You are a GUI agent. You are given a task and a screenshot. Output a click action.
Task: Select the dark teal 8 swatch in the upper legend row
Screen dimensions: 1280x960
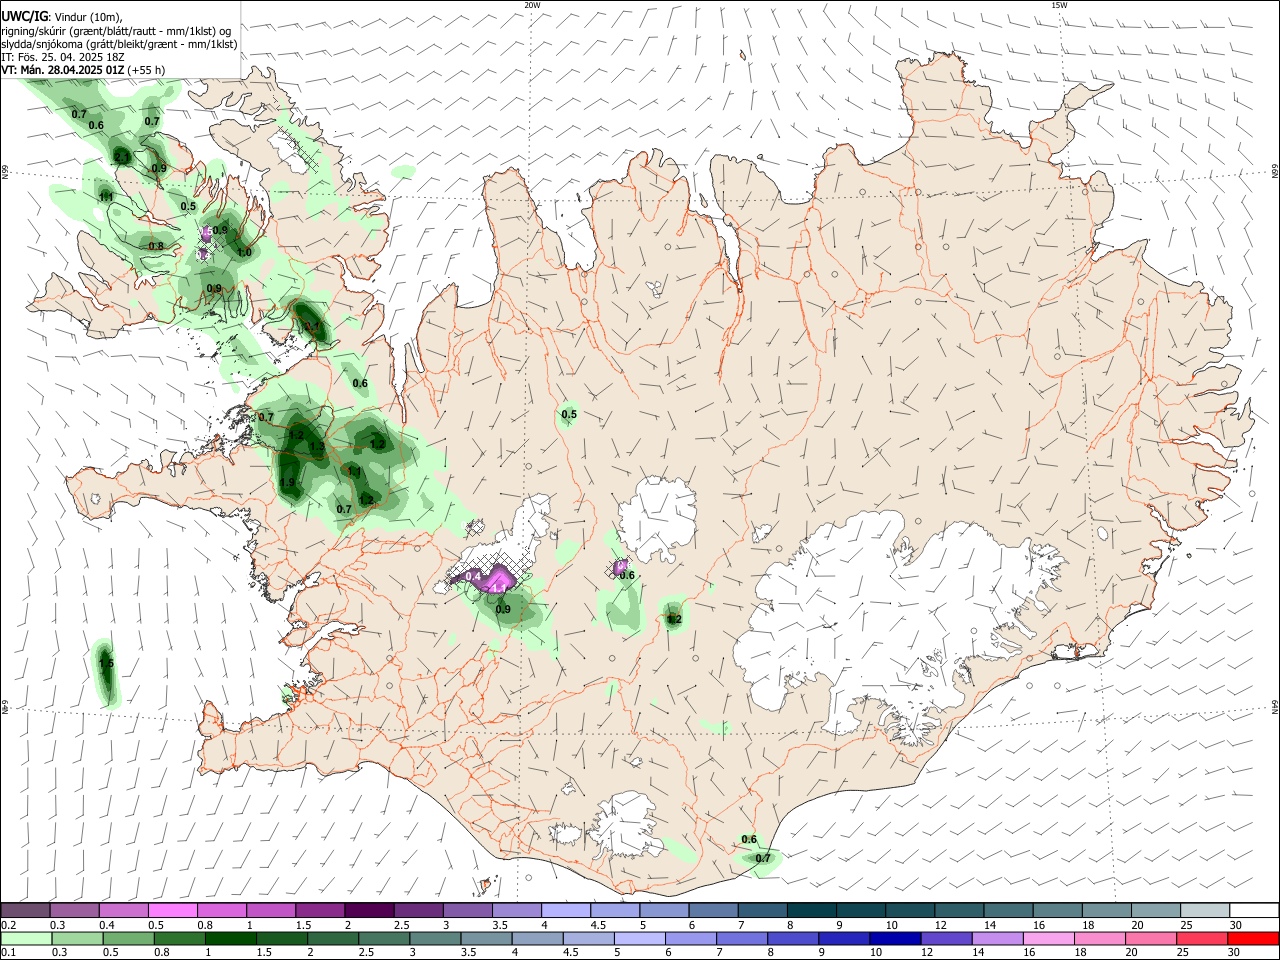(811, 911)
